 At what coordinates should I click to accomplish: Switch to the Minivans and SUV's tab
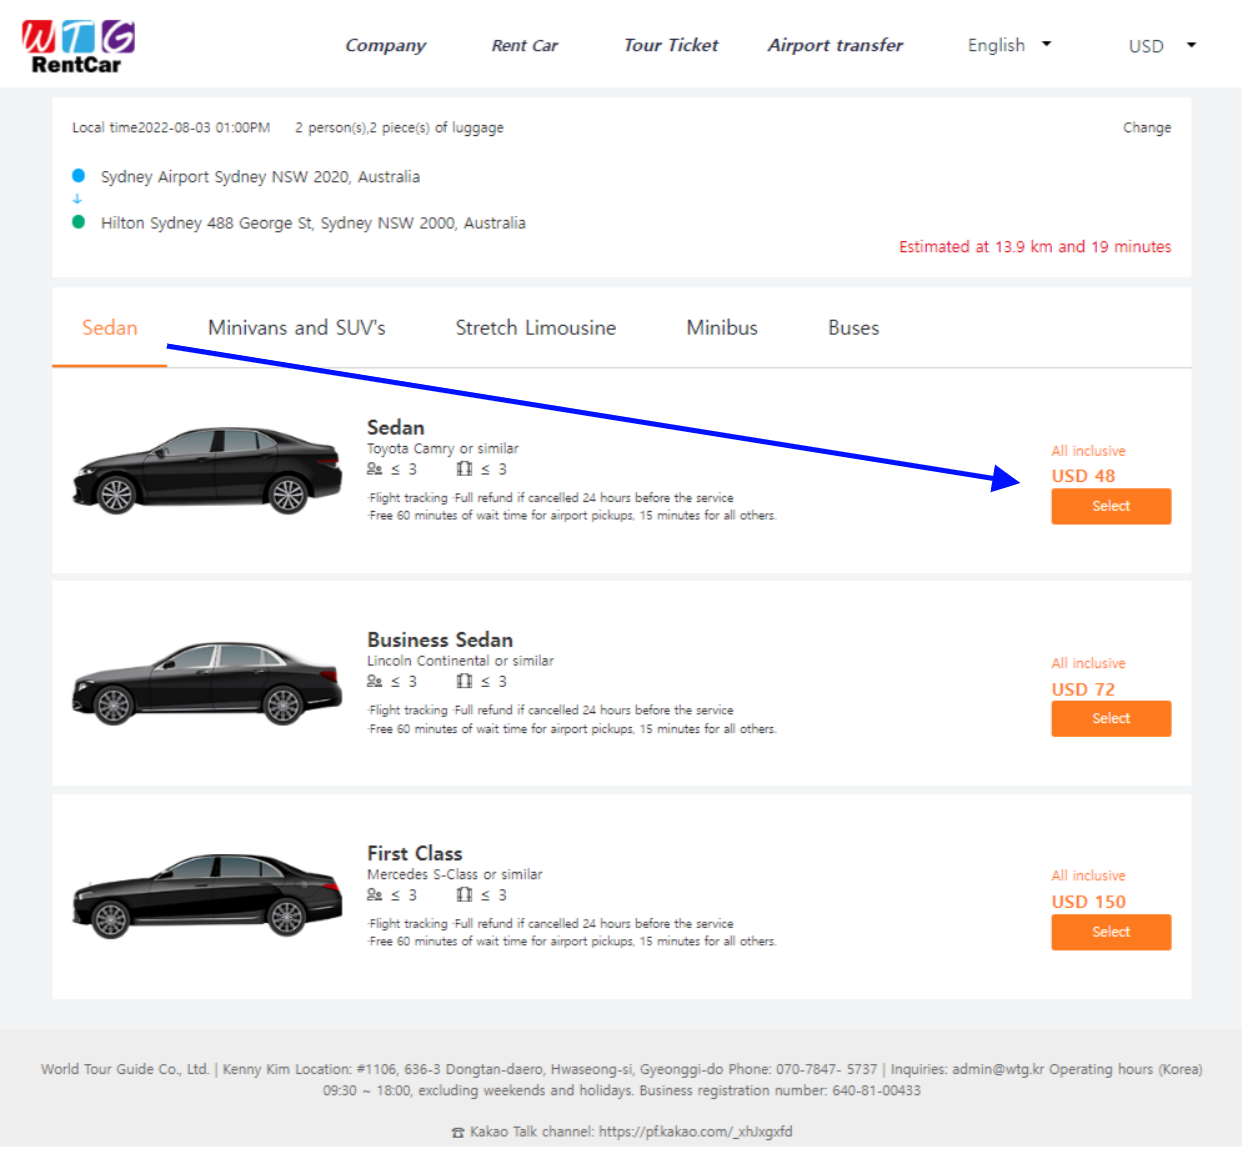(296, 328)
